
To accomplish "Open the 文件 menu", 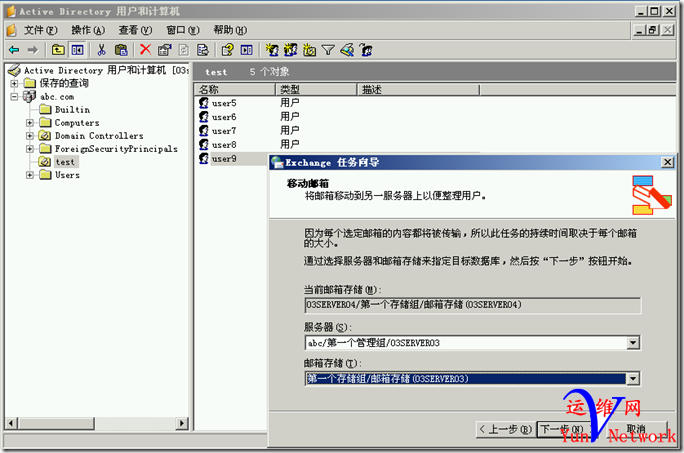I will (40, 30).
